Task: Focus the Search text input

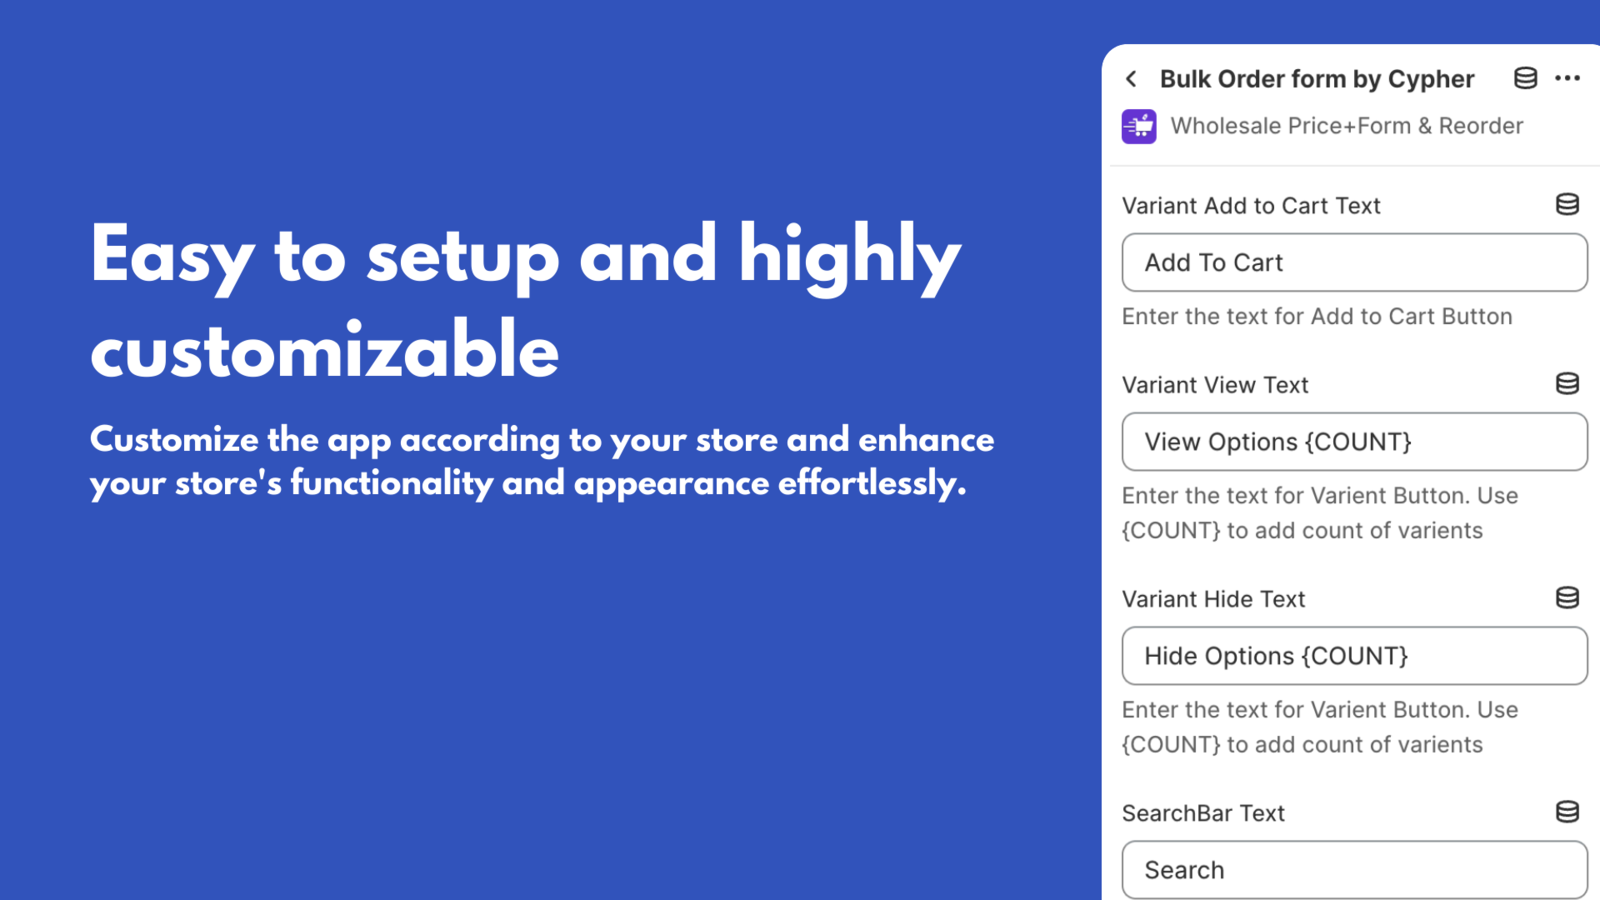Action: [x=1354, y=869]
